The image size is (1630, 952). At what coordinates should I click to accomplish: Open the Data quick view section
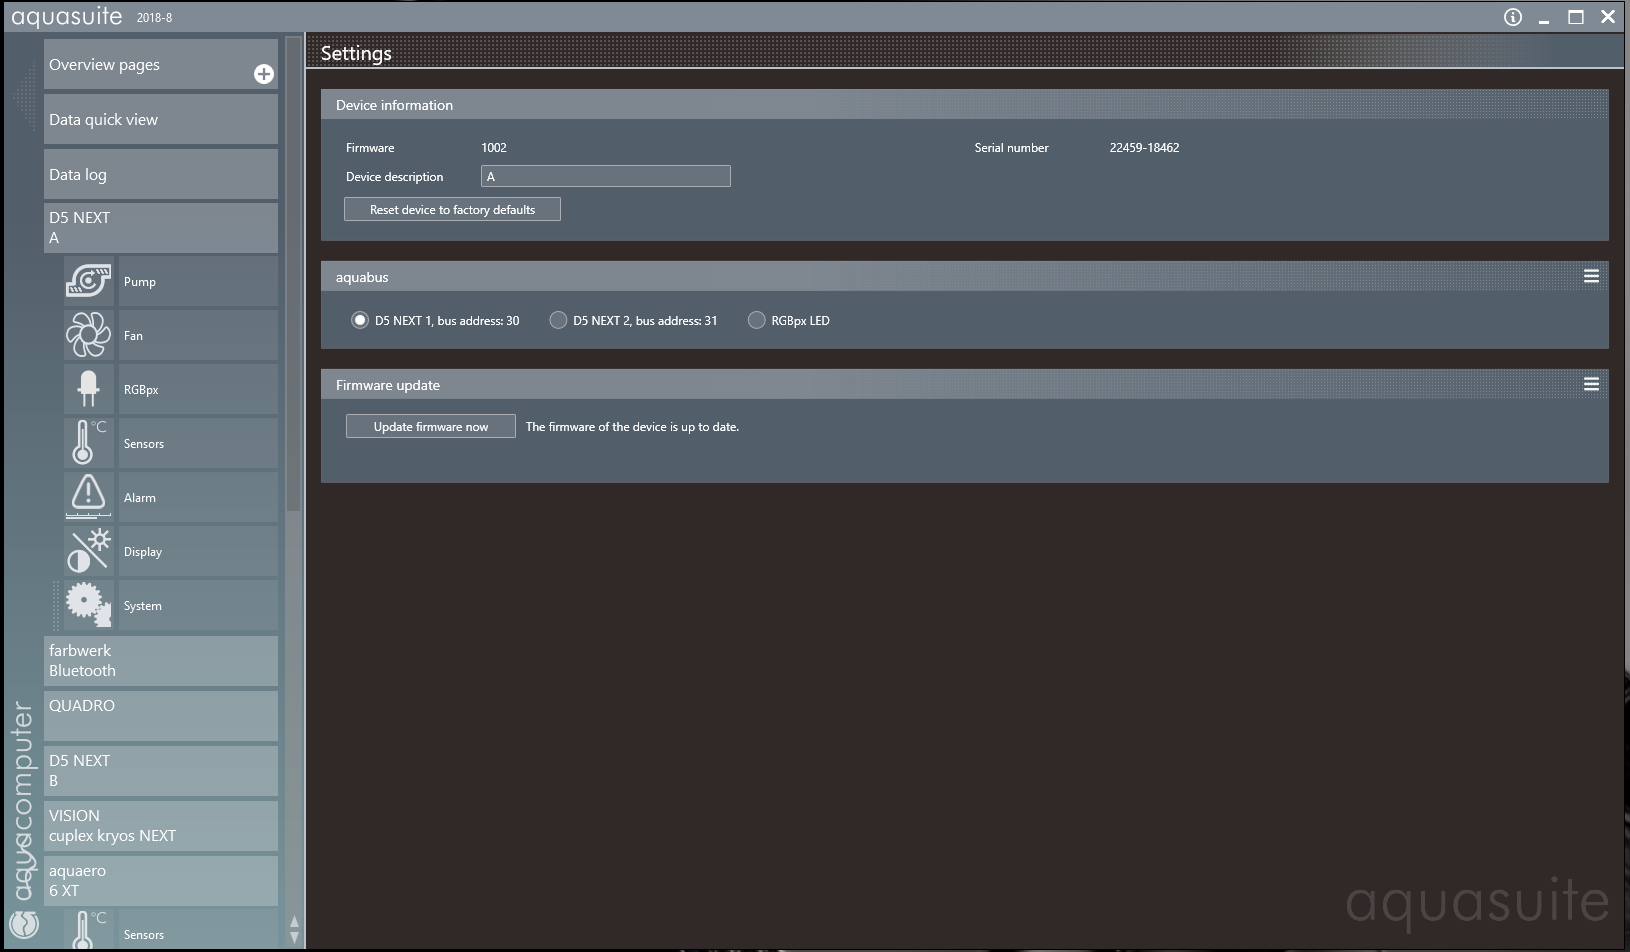160,119
